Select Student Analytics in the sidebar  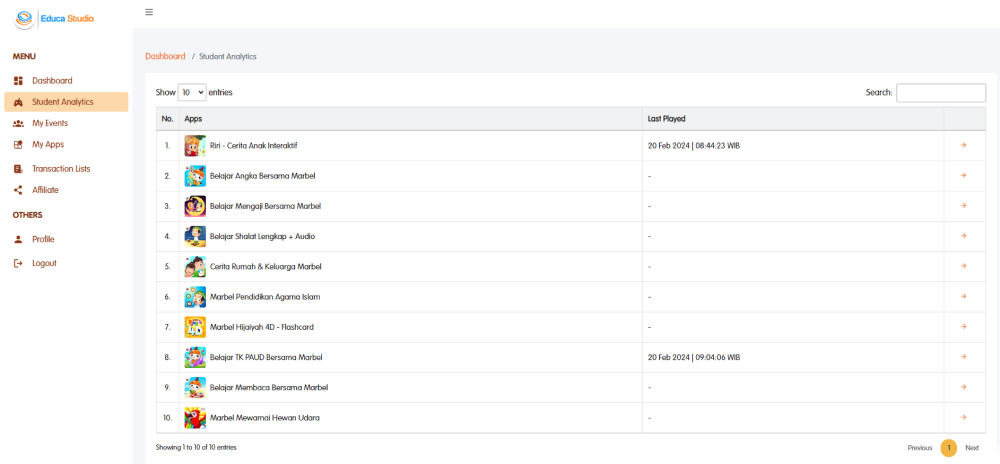point(66,102)
